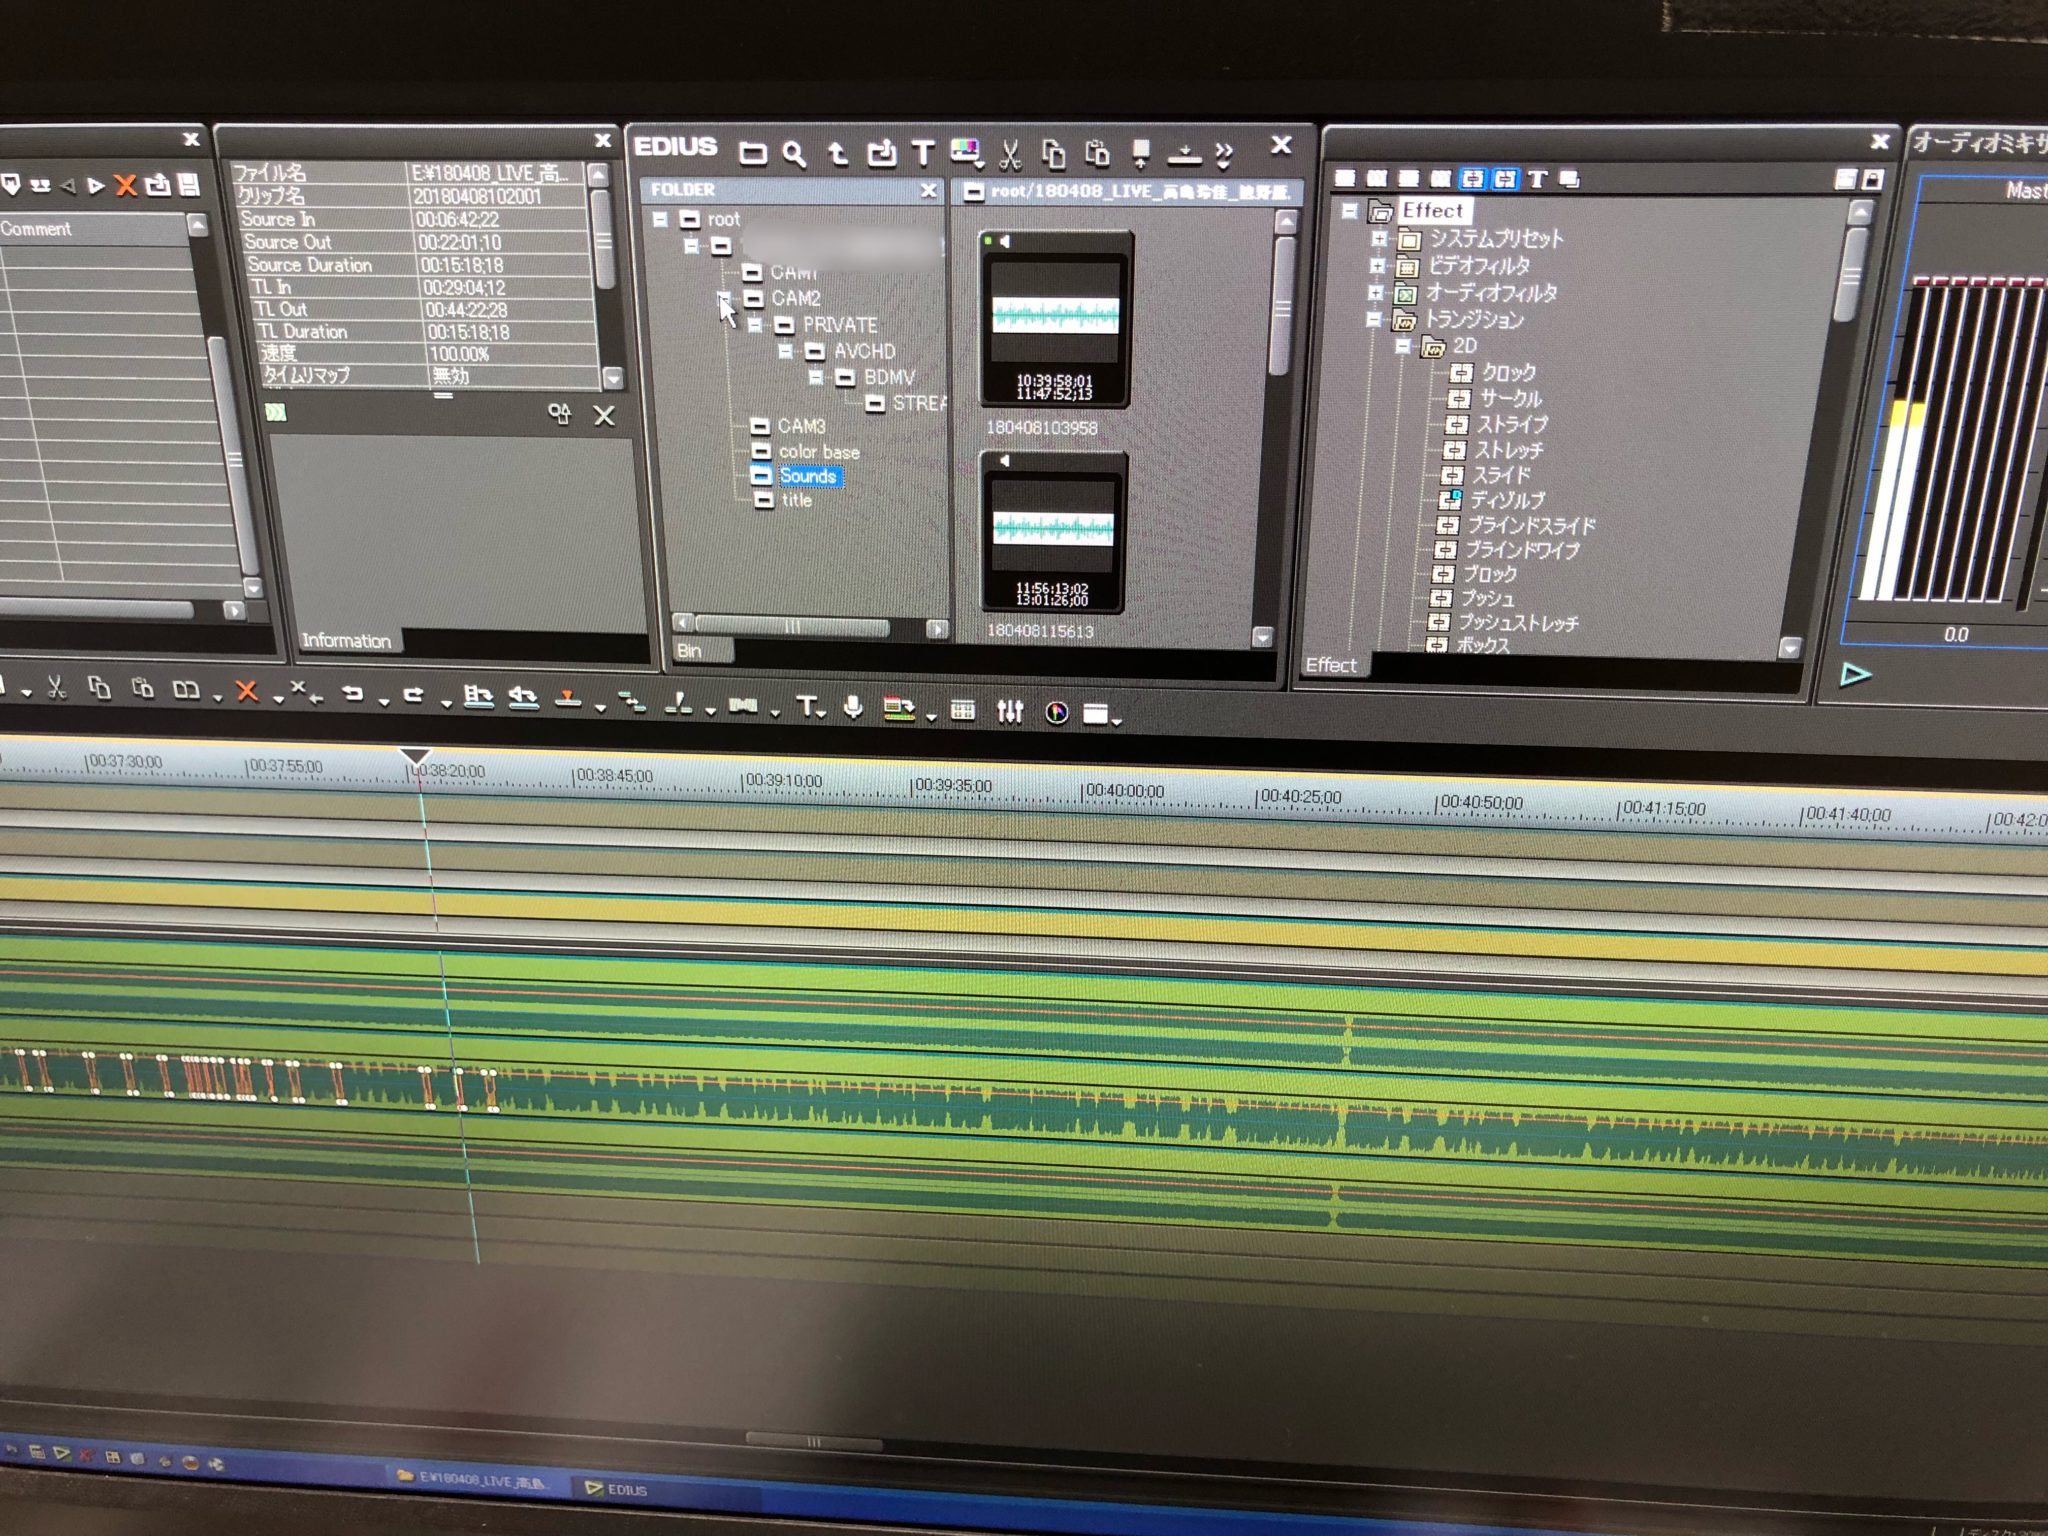Screen dimensions: 2048x1536
Task: Click the red X delete icon in timeline toolbar
Action: point(246,690)
